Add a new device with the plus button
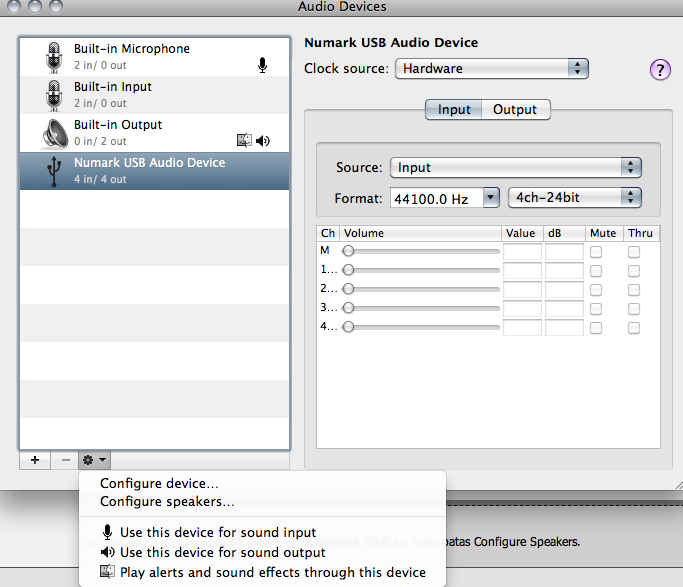683x587 pixels. (x=35, y=460)
